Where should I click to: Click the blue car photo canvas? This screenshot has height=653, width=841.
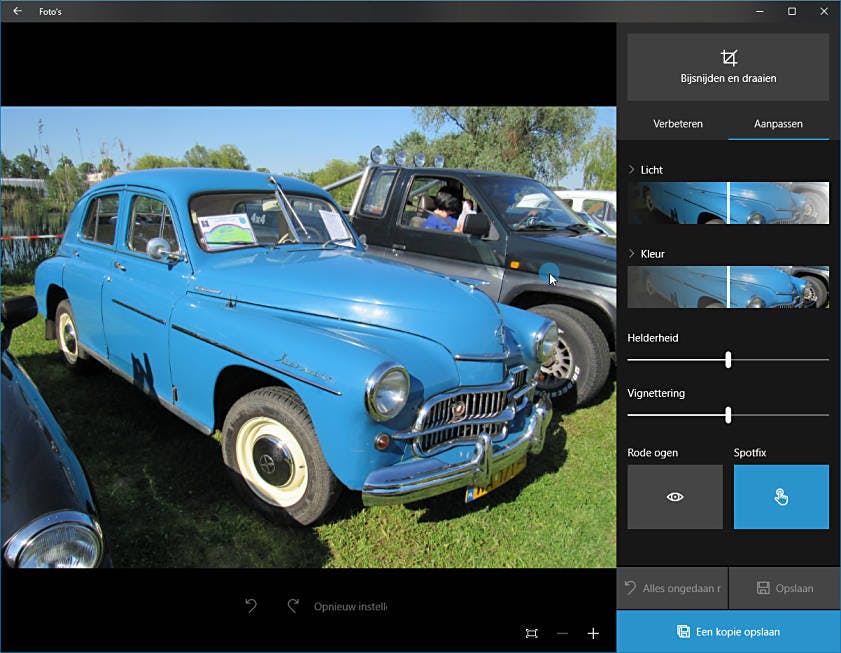coord(308,337)
